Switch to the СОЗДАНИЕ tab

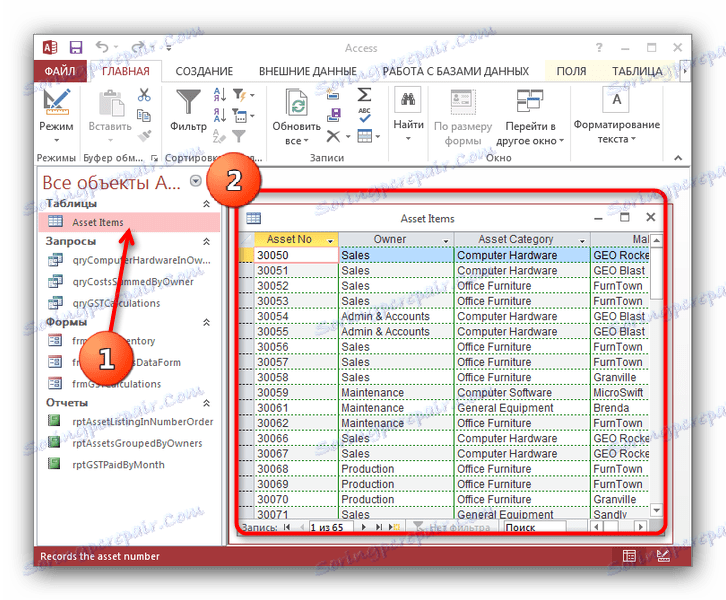point(204,71)
